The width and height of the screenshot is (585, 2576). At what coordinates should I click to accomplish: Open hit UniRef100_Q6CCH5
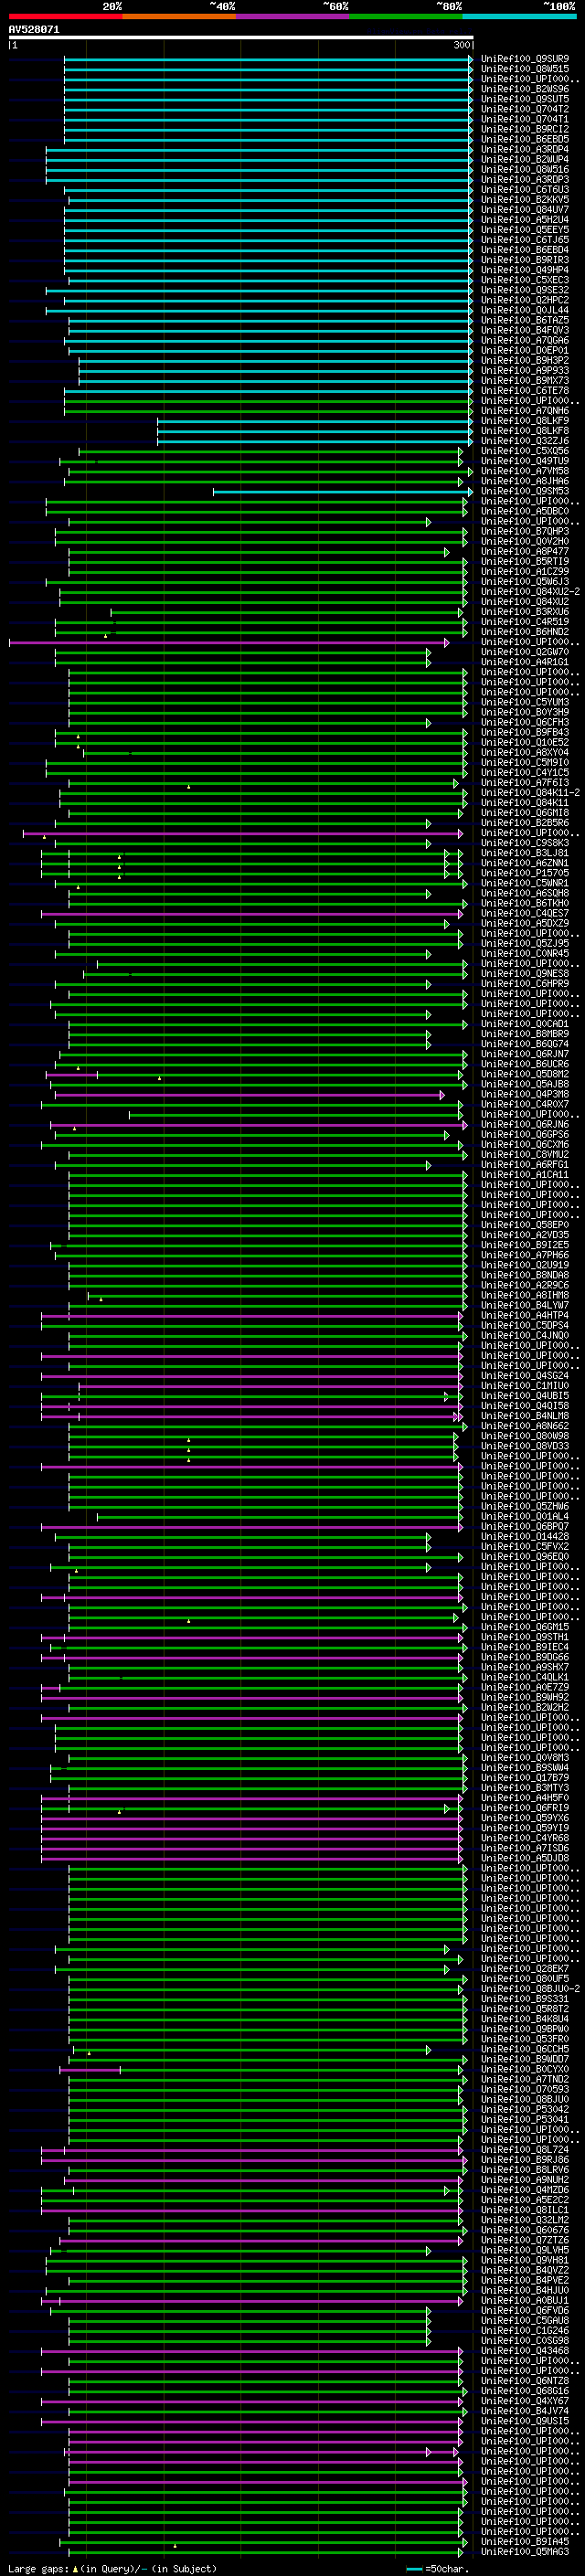(525, 2049)
